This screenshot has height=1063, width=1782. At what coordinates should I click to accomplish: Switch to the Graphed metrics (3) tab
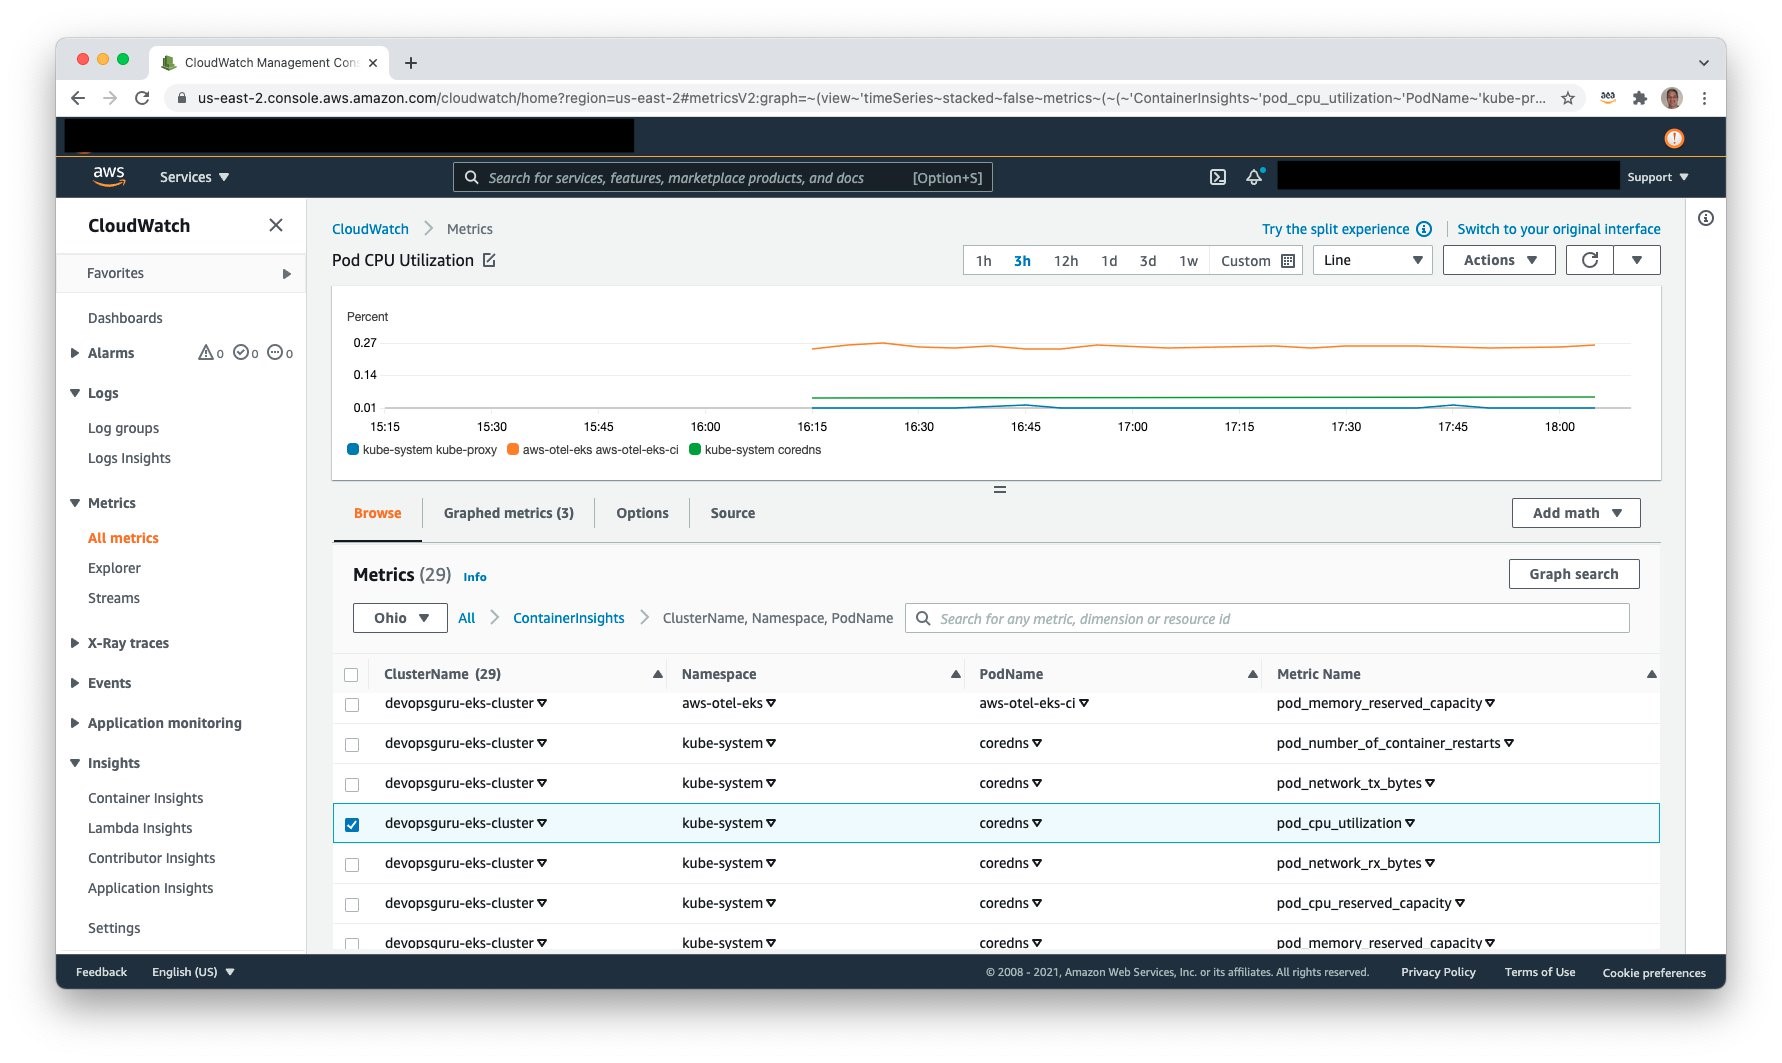pyautogui.click(x=508, y=513)
